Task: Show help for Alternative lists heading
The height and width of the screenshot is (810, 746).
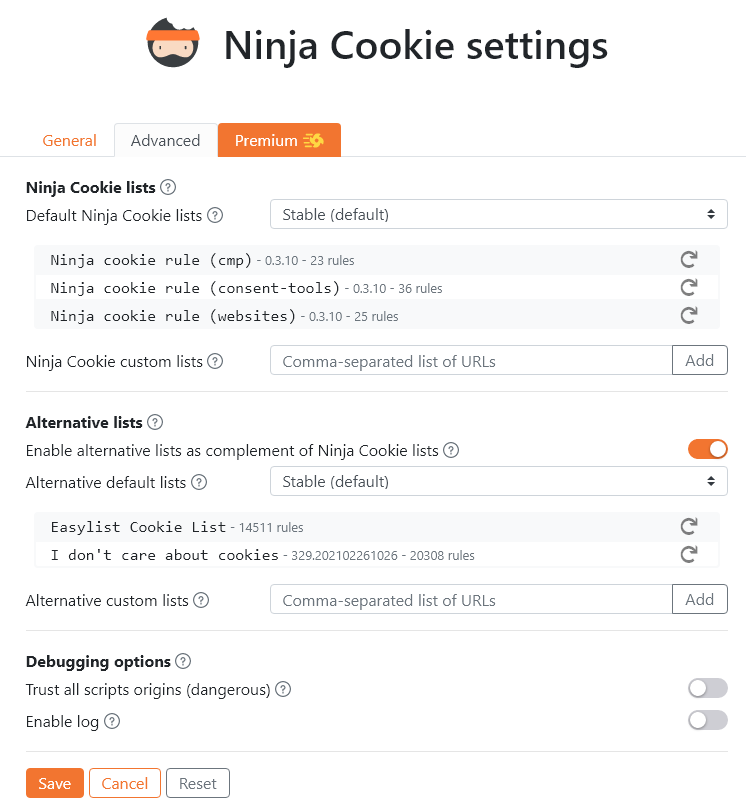Action: coord(155,423)
